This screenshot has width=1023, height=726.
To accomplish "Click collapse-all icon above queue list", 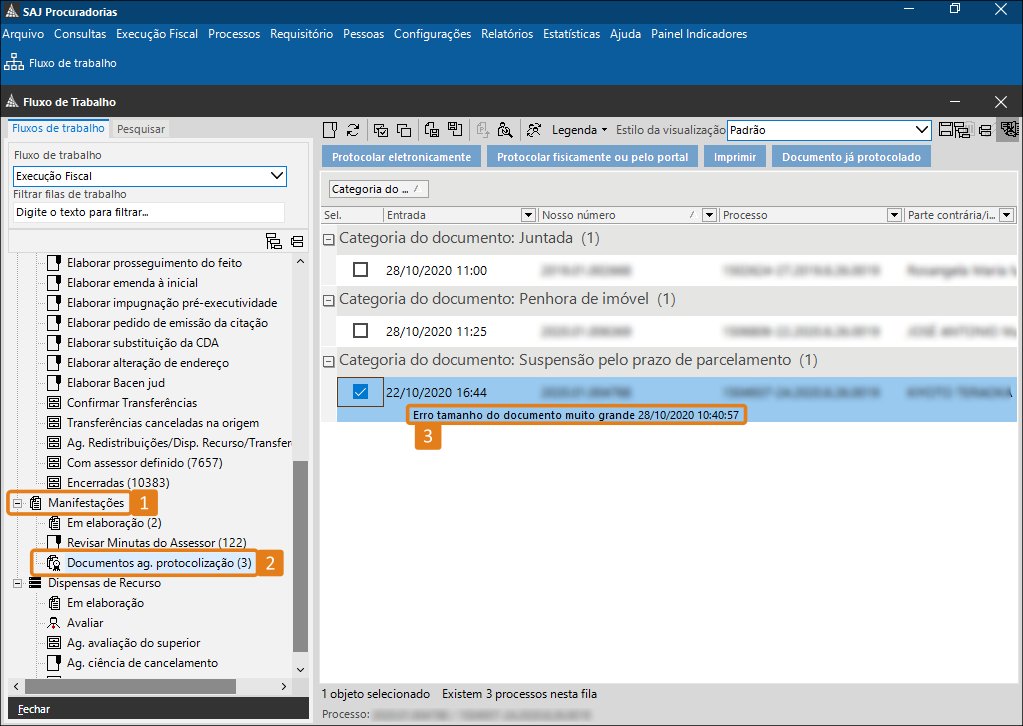I will click(x=296, y=241).
